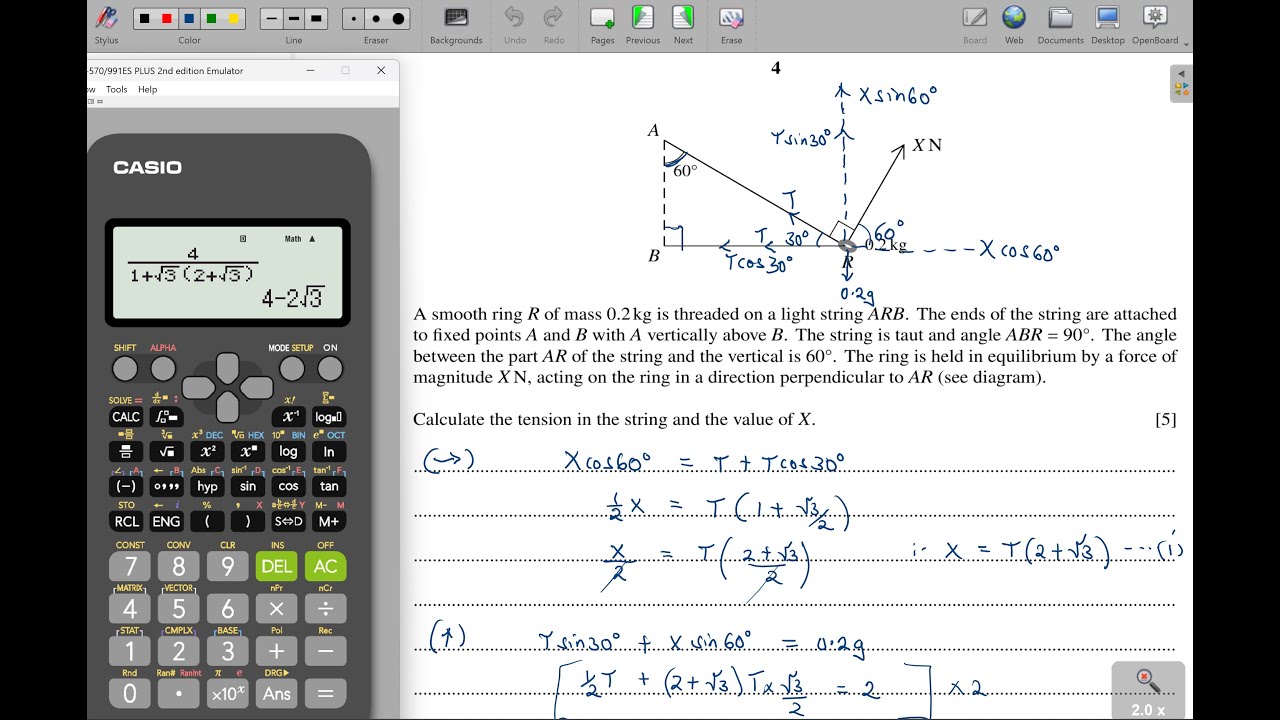Select the medium eraser size

click(x=376, y=19)
